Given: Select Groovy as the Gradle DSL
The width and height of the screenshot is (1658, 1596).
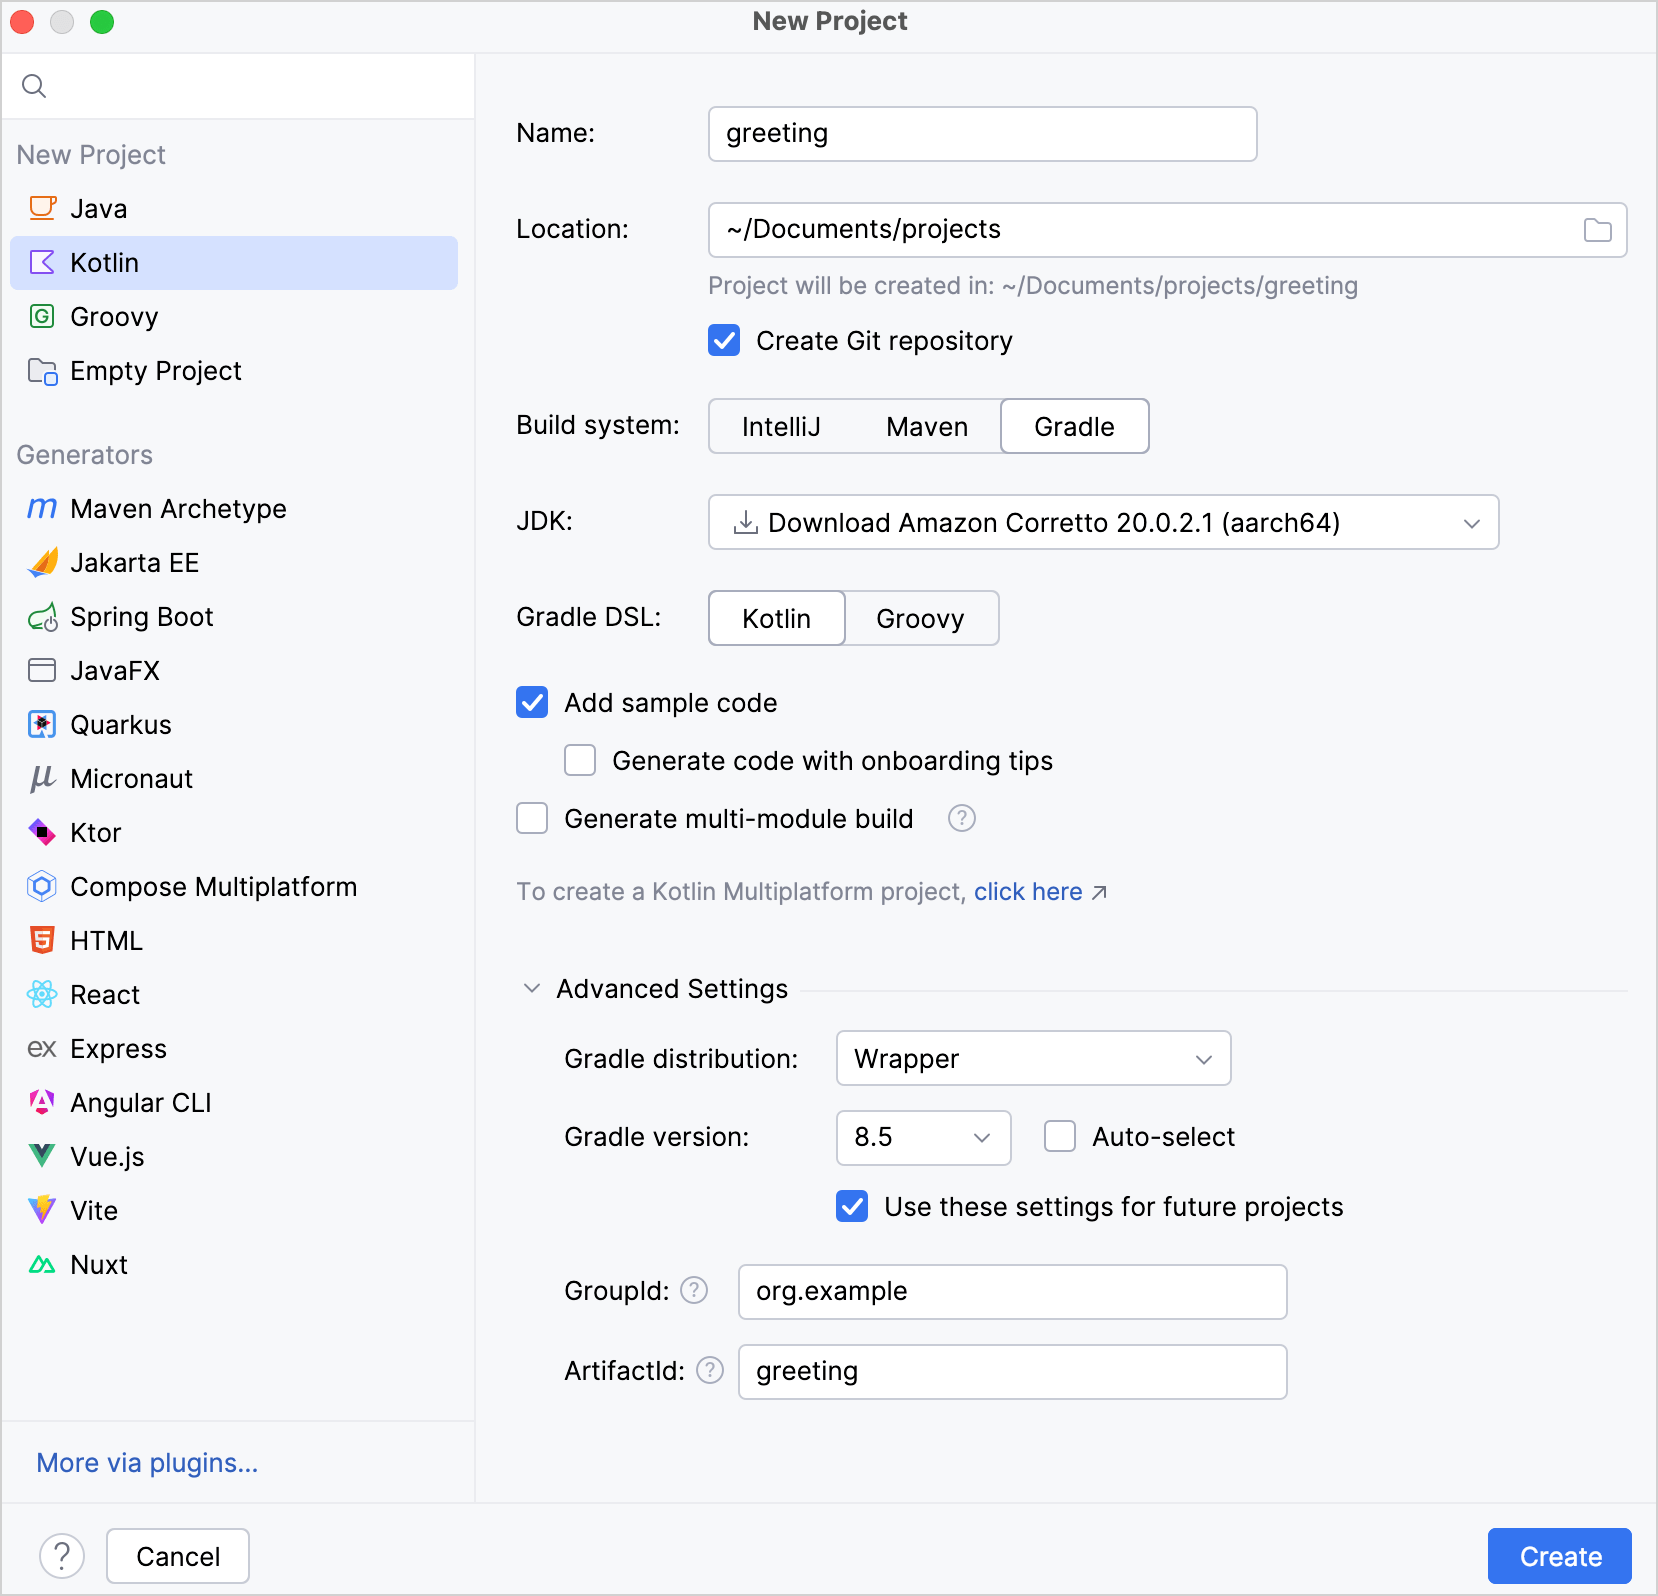Looking at the screenshot, I should coord(920,618).
